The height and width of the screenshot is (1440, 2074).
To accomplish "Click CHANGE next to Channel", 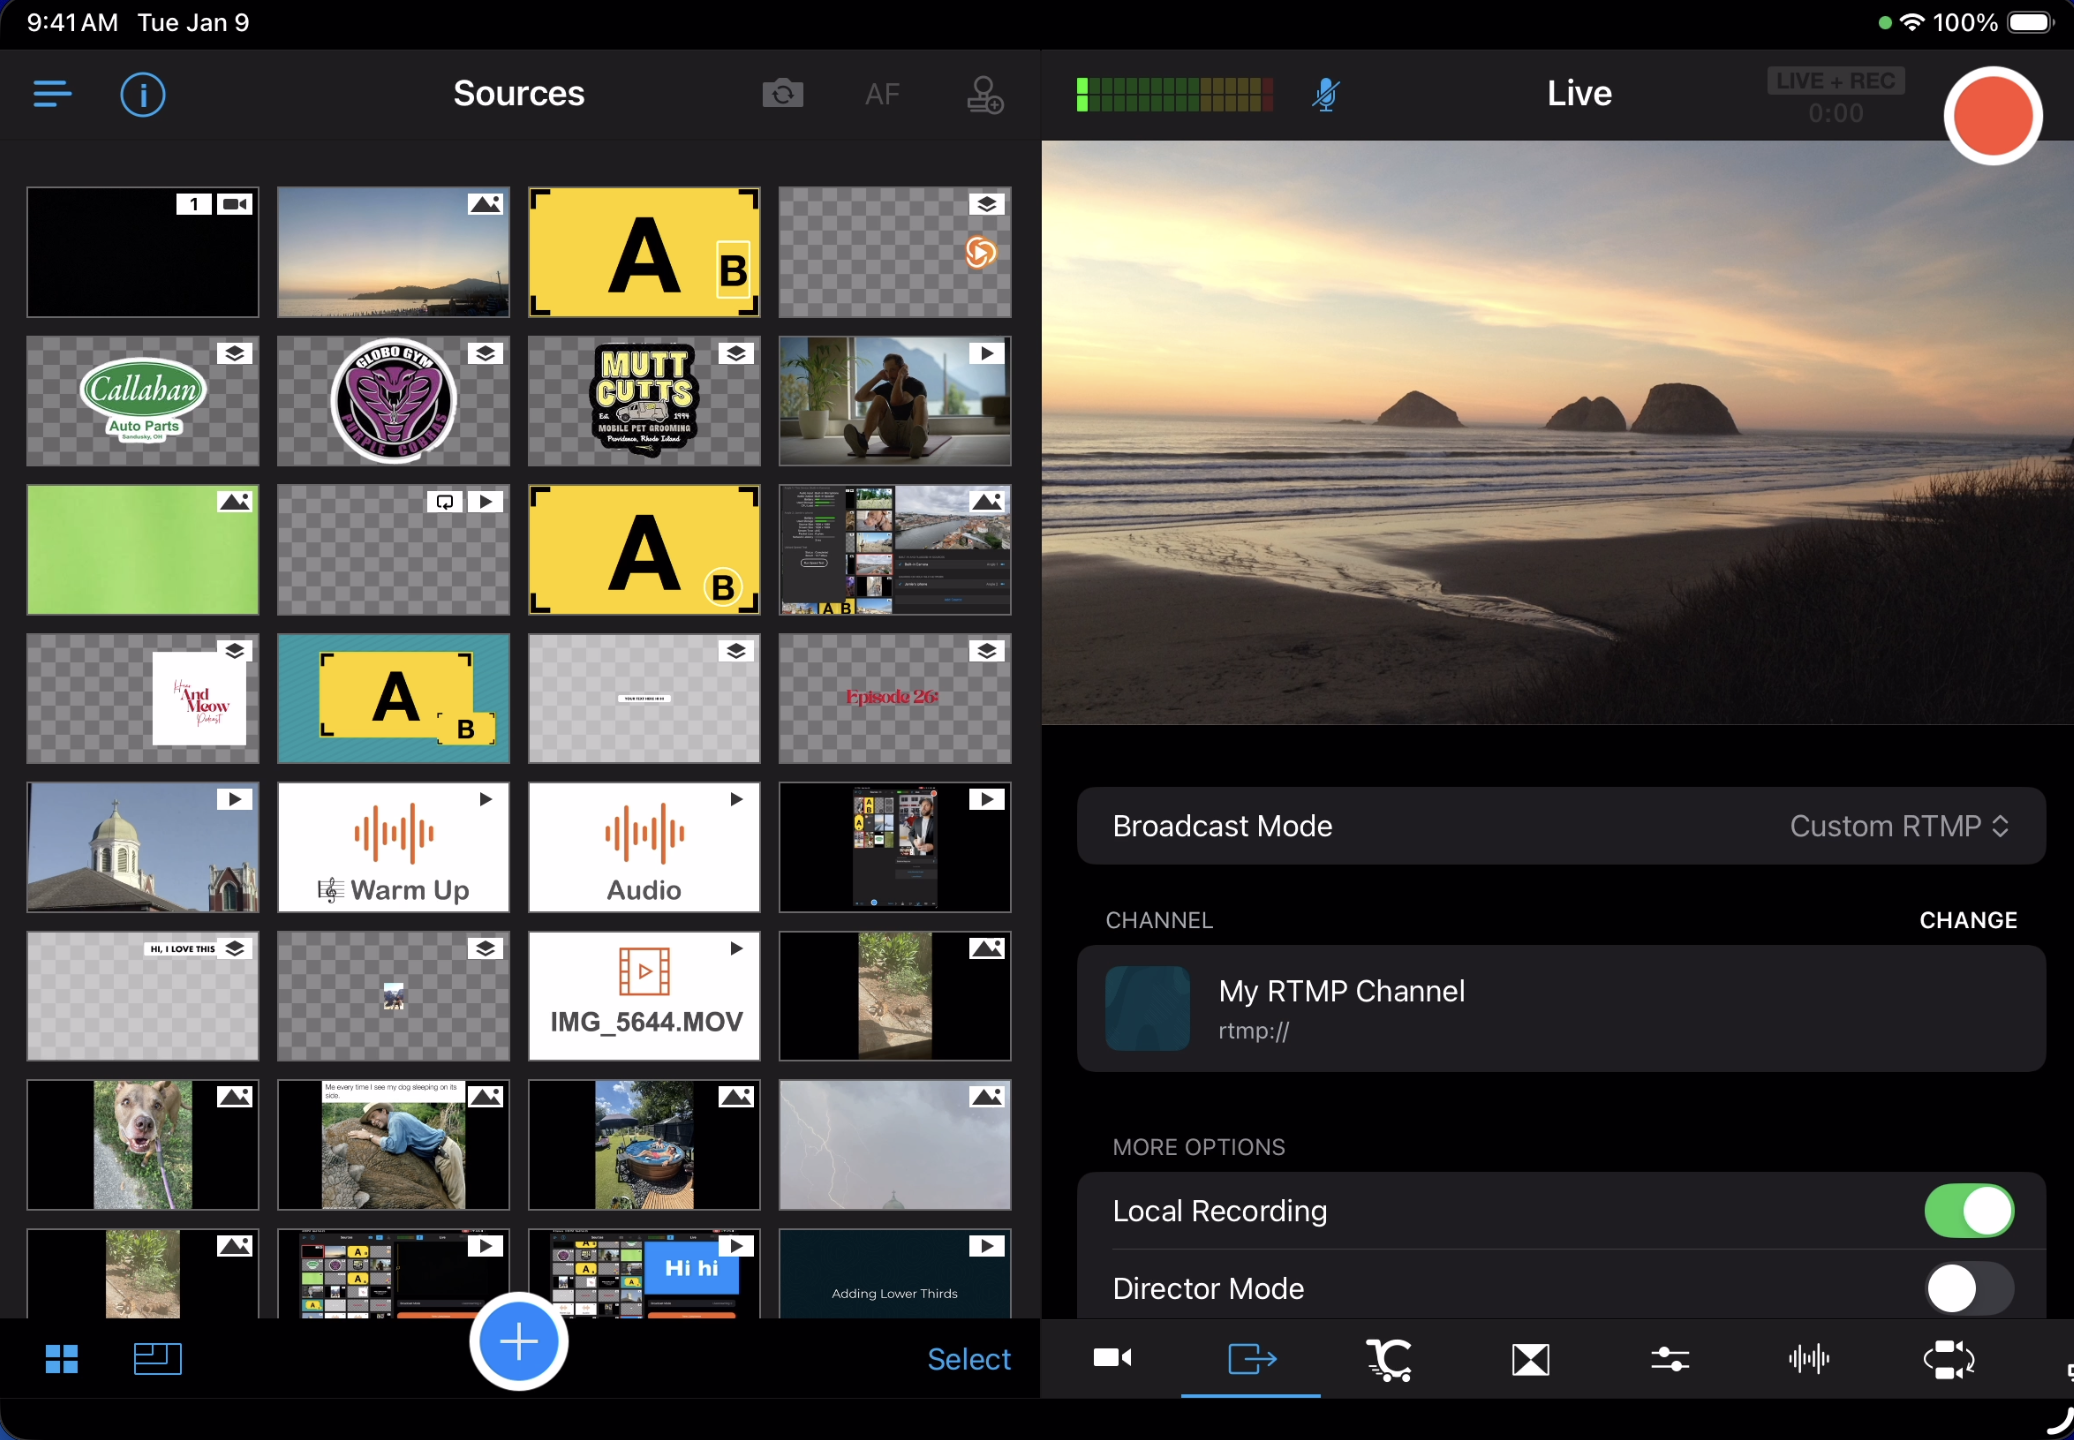I will click(x=1967, y=920).
